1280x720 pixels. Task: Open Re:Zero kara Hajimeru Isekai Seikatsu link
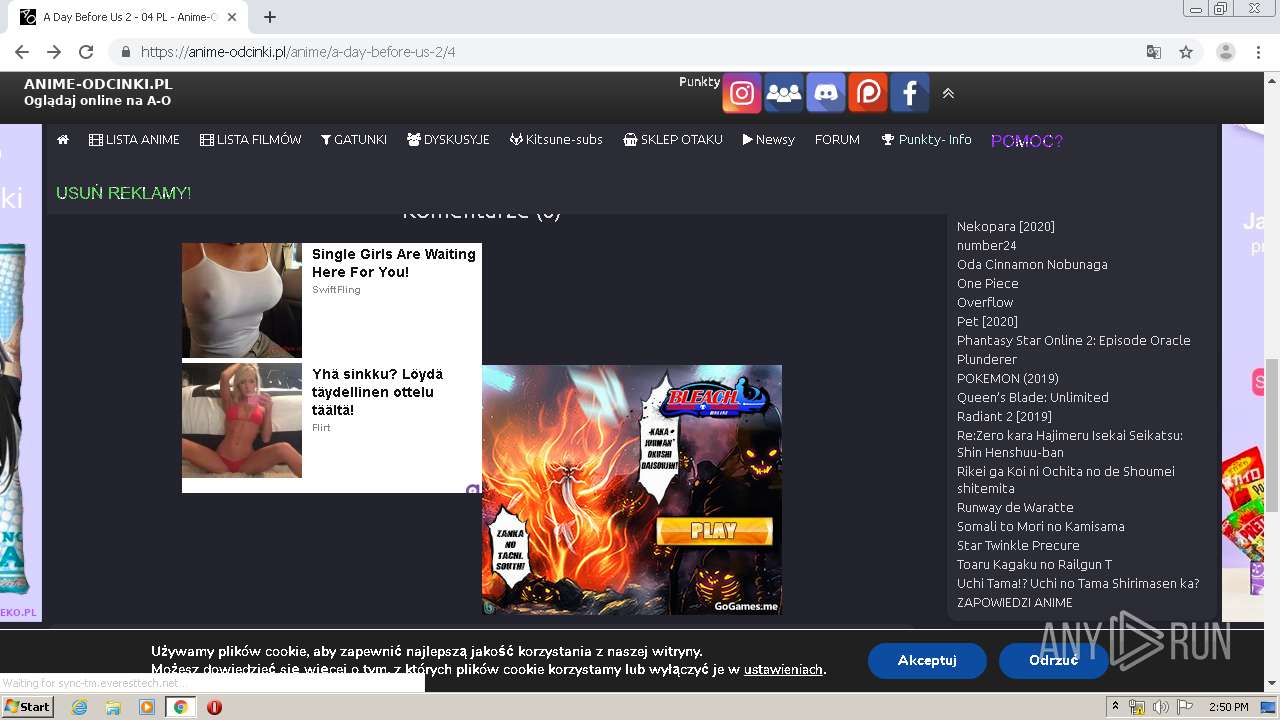pyautogui.click(x=1070, y=444)
